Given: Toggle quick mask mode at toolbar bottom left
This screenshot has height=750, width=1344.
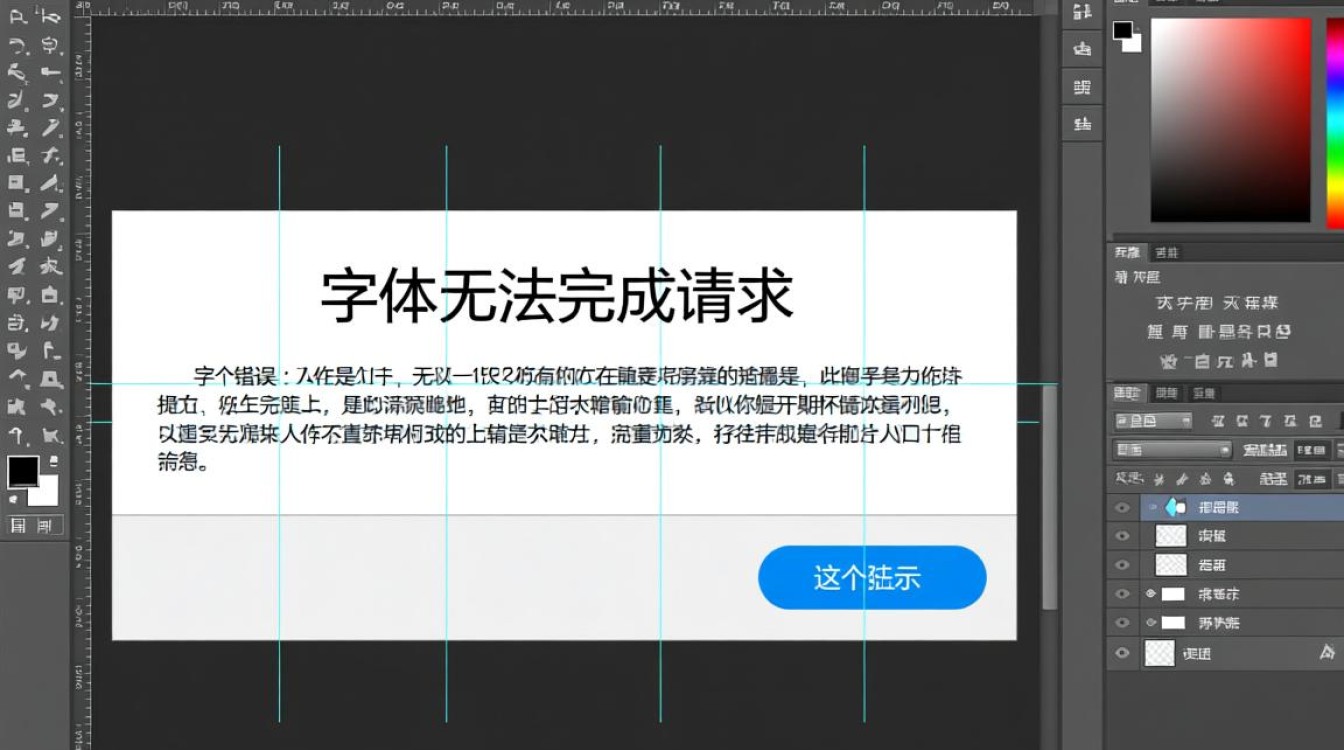Looking at the screenshot, I should click(19, 525).
